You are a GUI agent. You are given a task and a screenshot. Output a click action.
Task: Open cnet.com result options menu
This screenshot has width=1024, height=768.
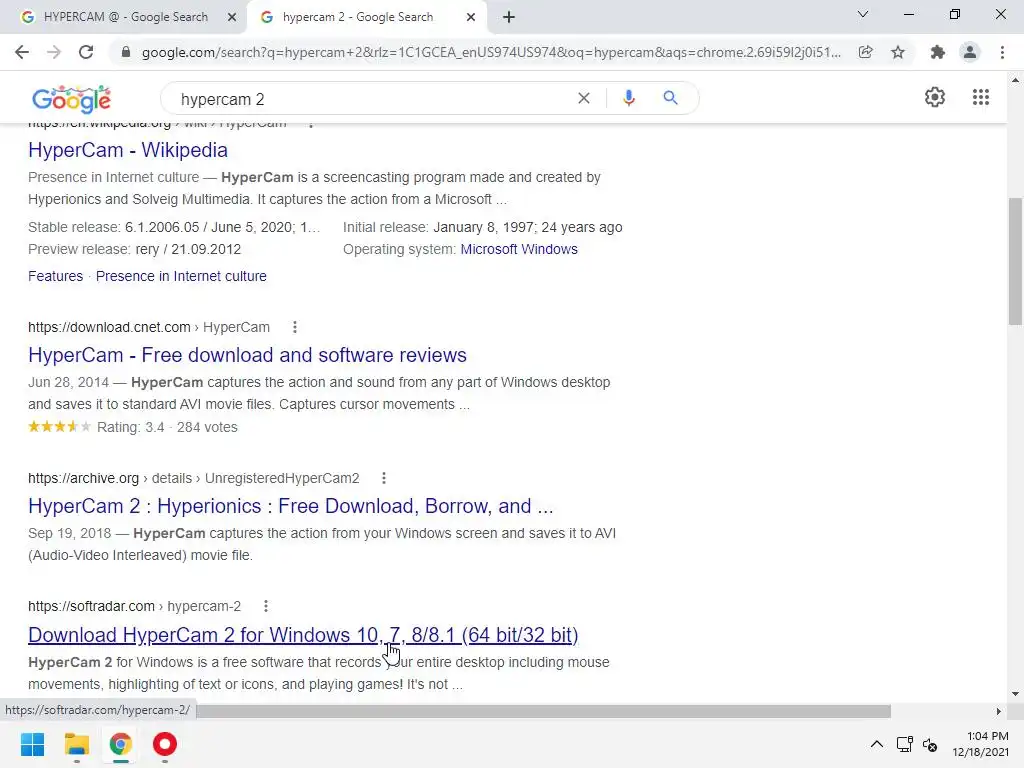tap(295, 327)
